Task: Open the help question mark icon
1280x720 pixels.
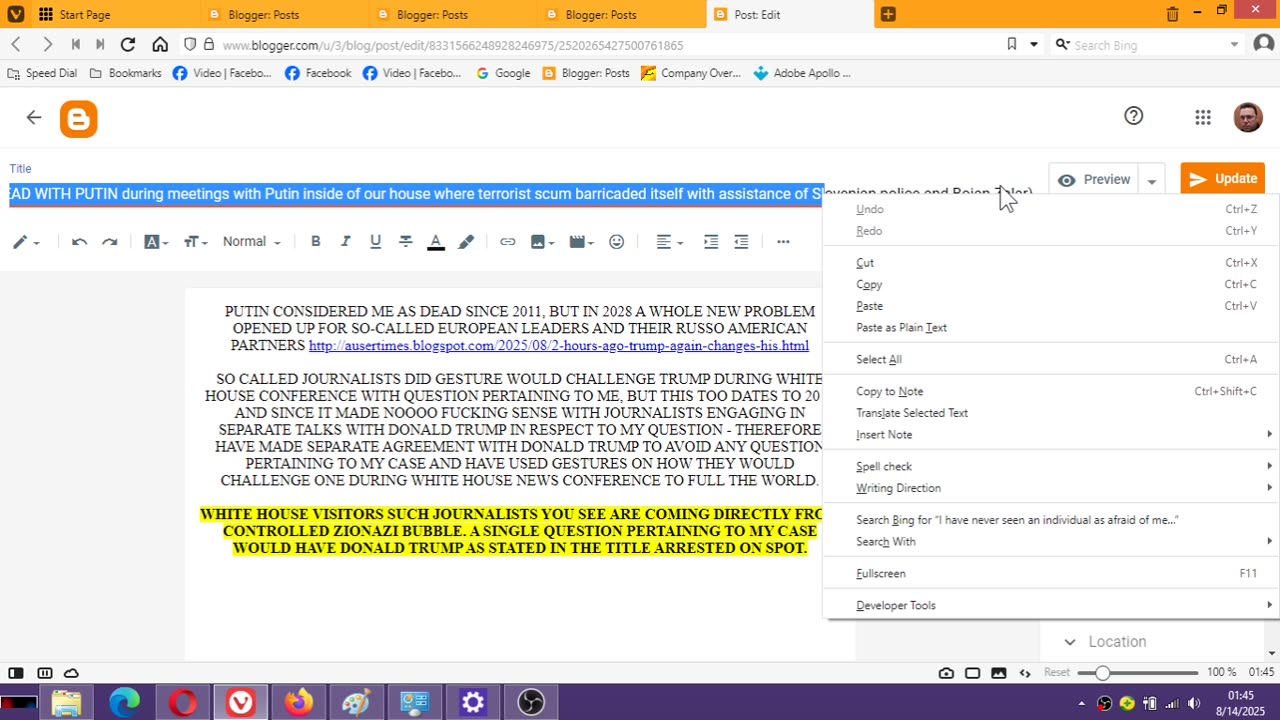Action: [1133, 116]
